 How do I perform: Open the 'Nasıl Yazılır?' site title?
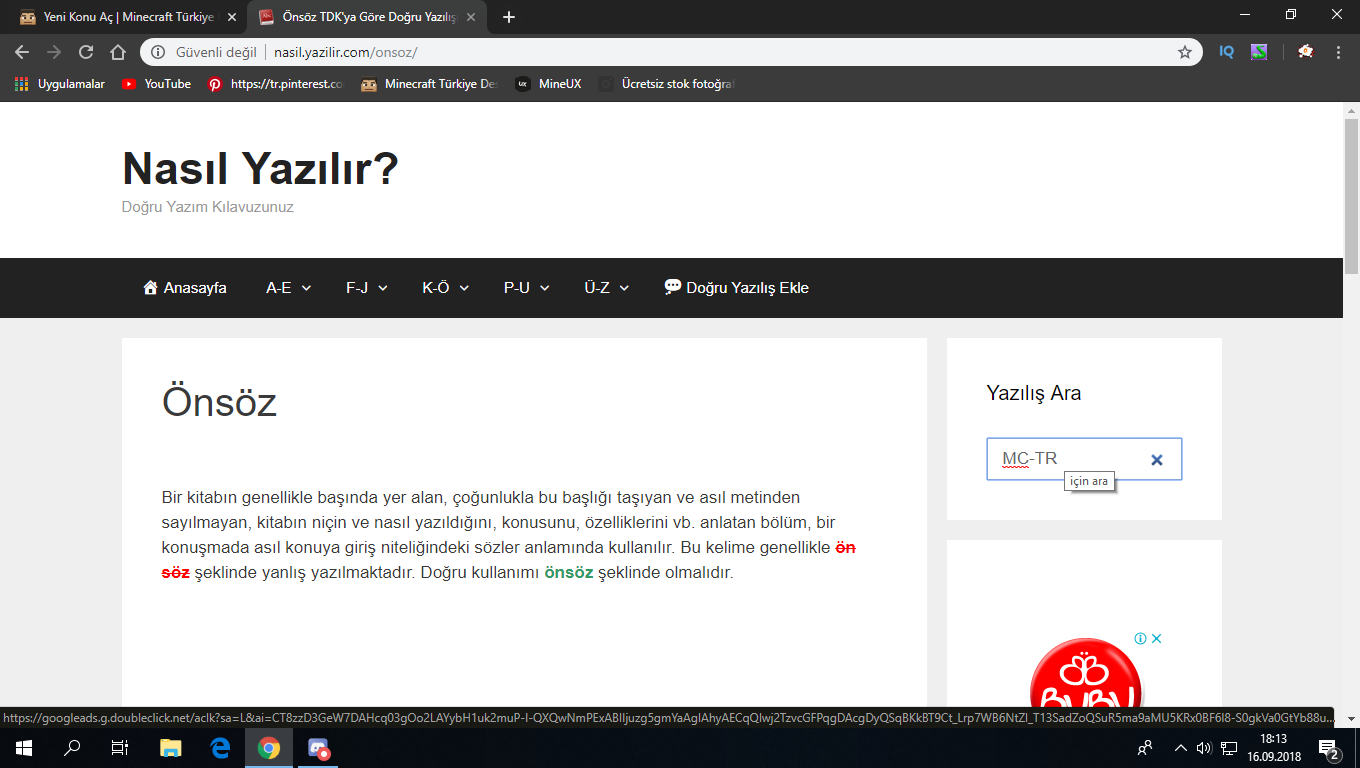260,168
